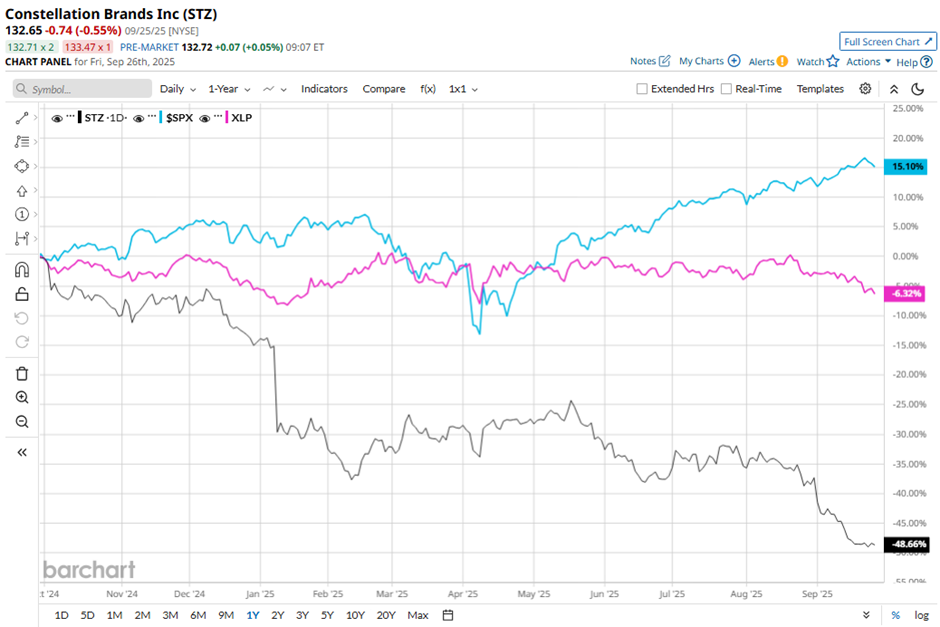Open the Full Screen Chart

pos(888,41)
